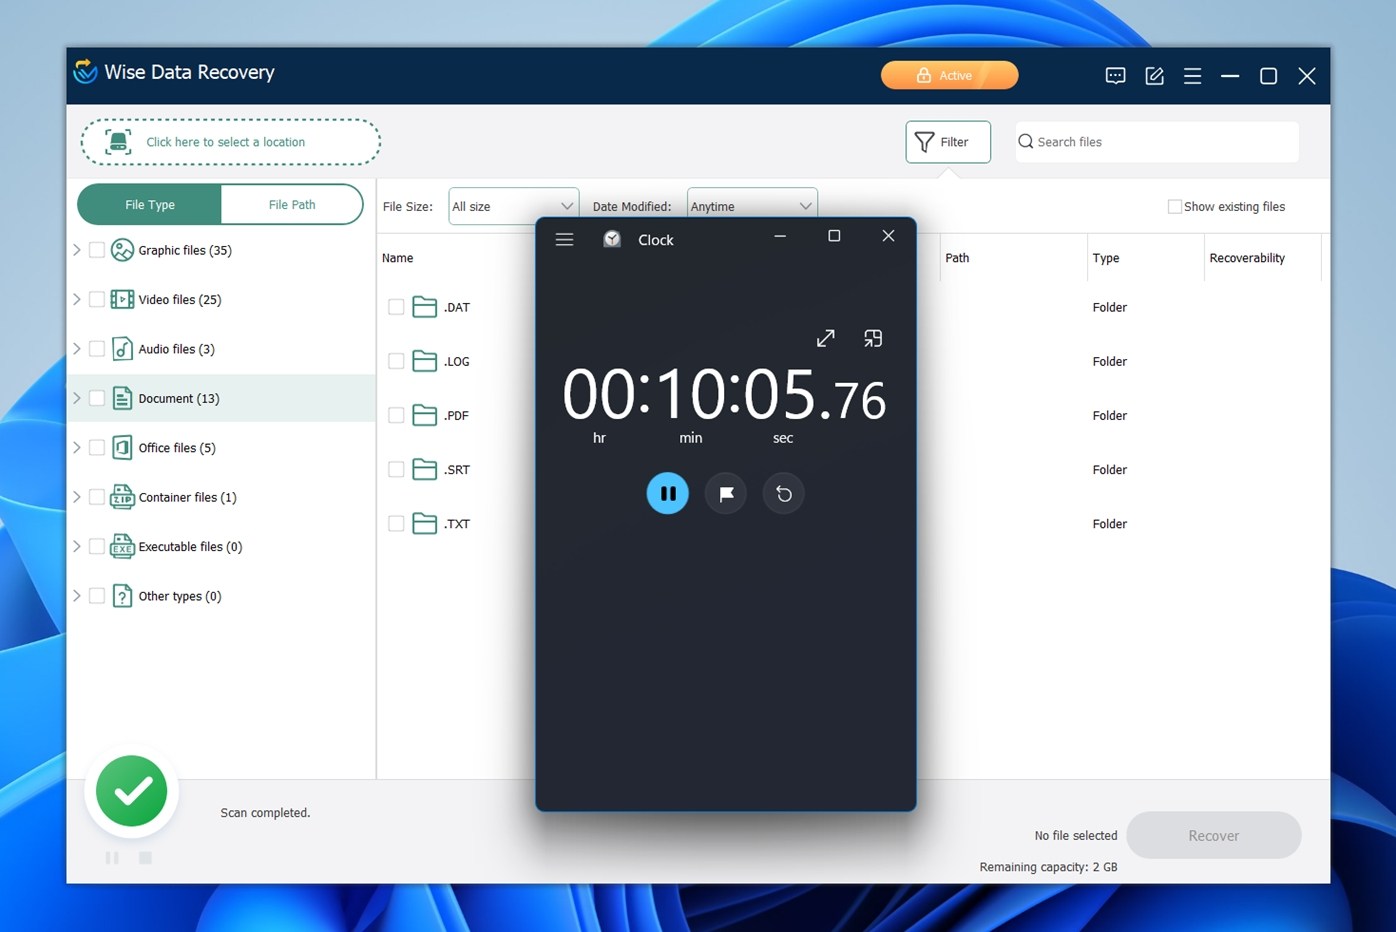The image size is (1396, 932).
Task: Open the Filter button
Action: (948, 142)
